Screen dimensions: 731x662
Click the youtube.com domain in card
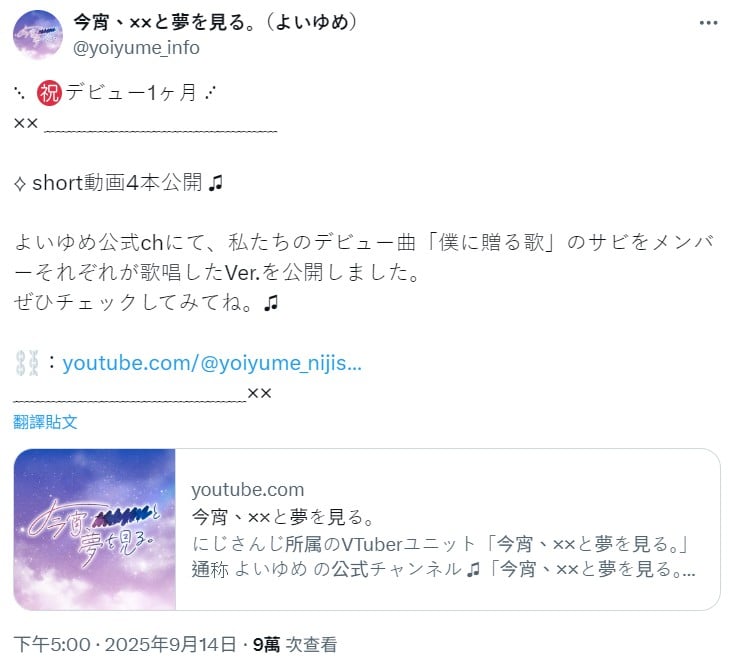click(248, 490)
